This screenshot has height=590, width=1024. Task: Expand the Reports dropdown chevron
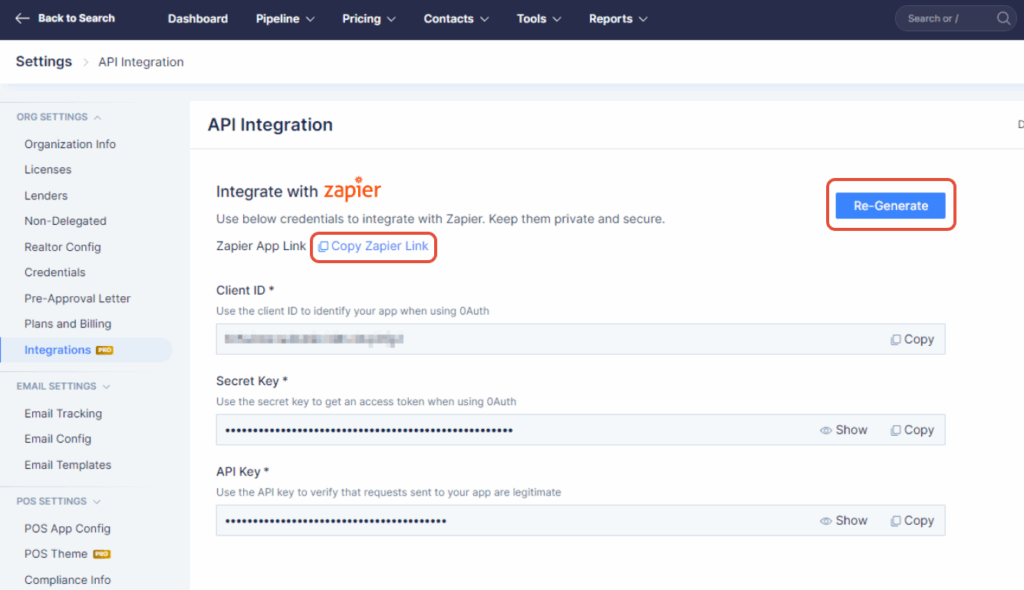pos(643,20)
